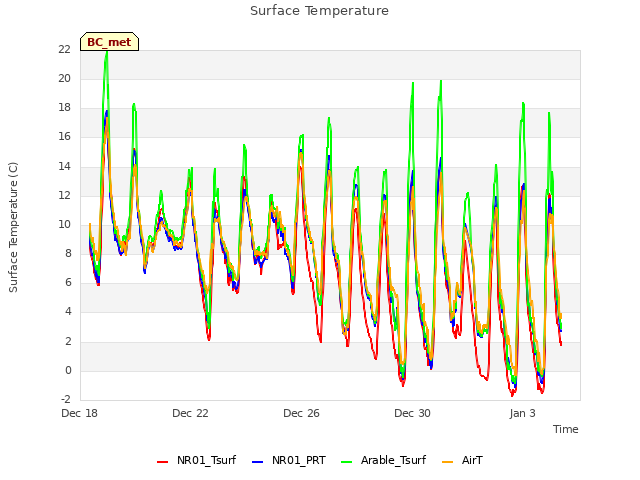Viewport: 640px width, 480px height.
Task: Click the Surface Temperature (C) y-axis title
Action: 13,227
